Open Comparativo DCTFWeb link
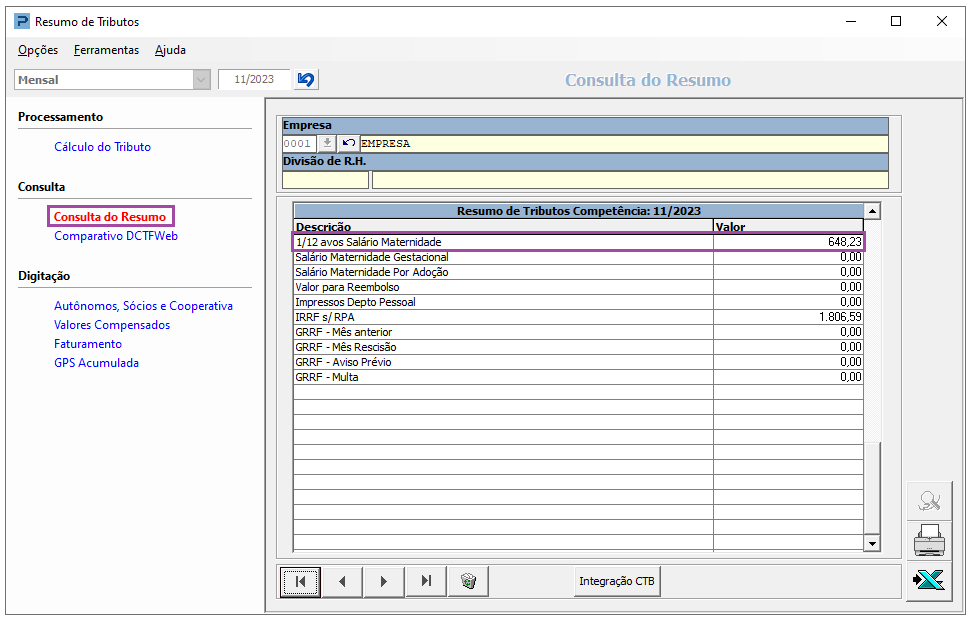The image size is (974, 622). 116,236
